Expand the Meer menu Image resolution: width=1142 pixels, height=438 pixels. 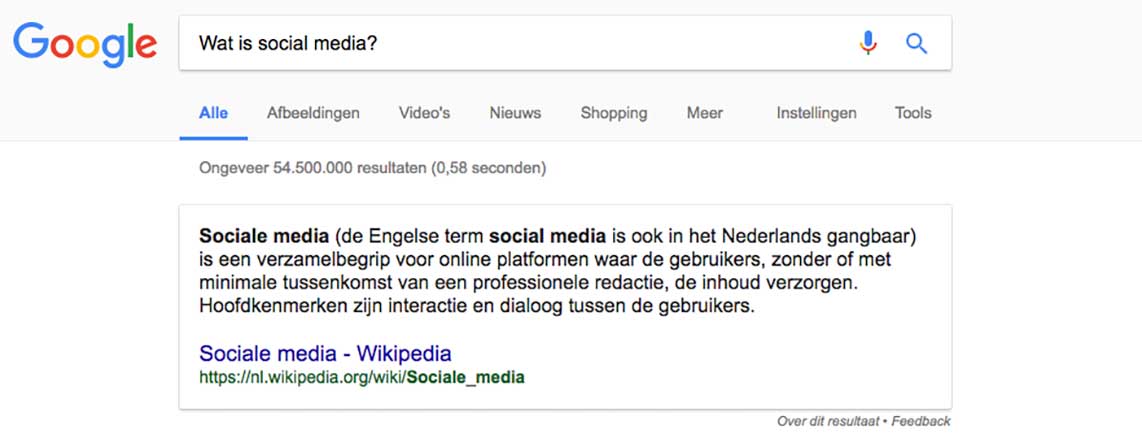(x=705, y=113)
